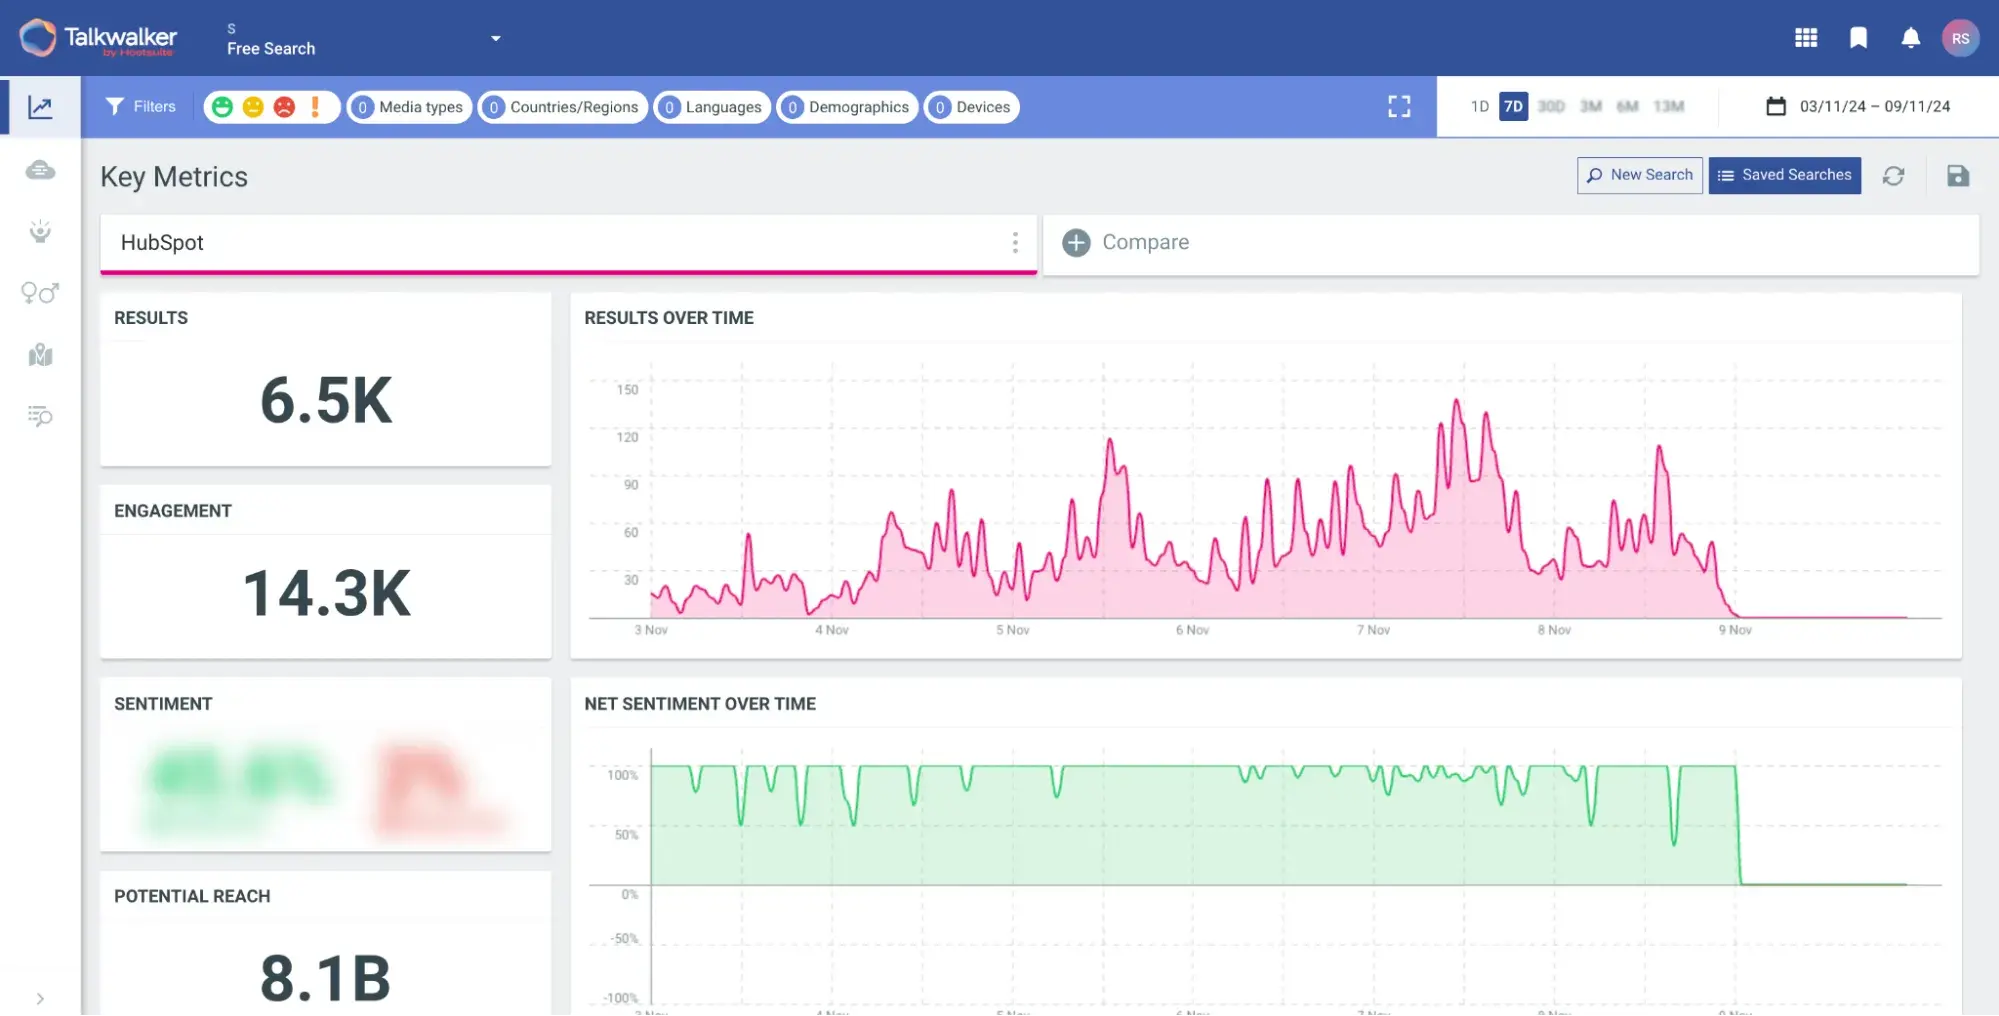
Task: Open the date range calendar picker
Action: 1858,106
